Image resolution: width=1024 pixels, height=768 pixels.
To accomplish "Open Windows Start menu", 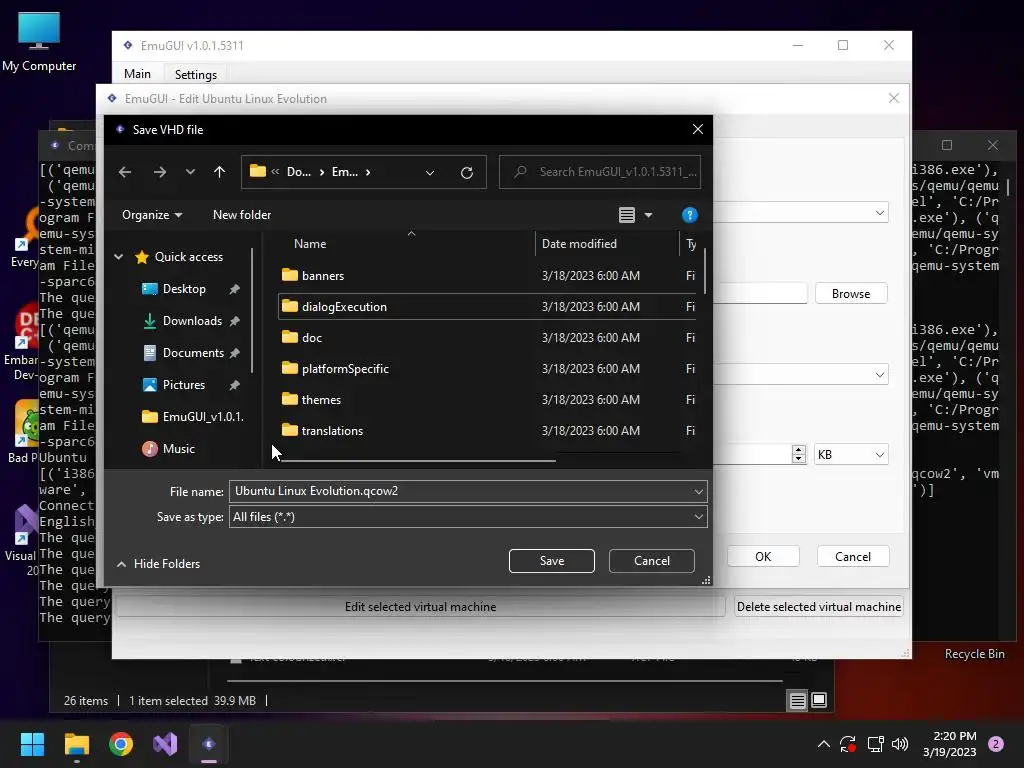I will (32, 744).
